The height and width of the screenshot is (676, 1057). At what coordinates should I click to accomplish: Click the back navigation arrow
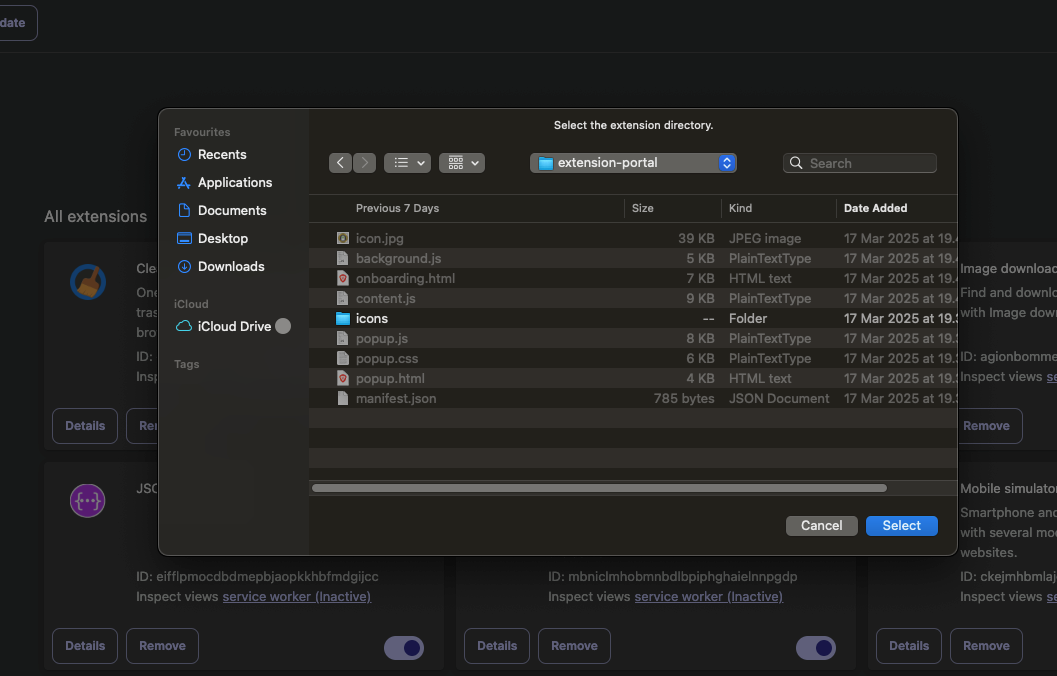coord(341,163)
